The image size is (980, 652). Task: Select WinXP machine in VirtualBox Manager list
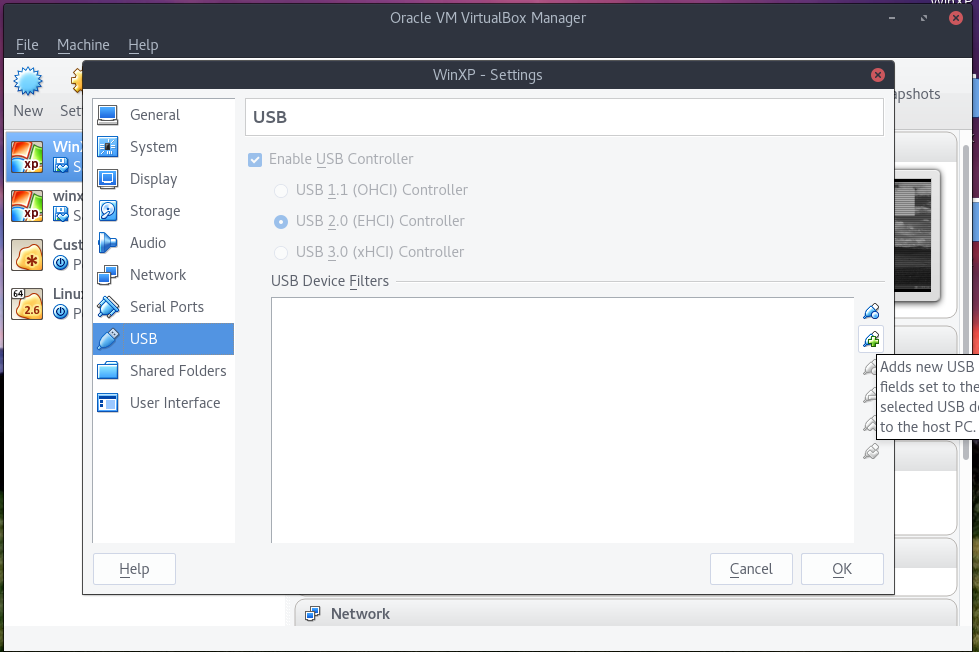[x=44, y=156]
